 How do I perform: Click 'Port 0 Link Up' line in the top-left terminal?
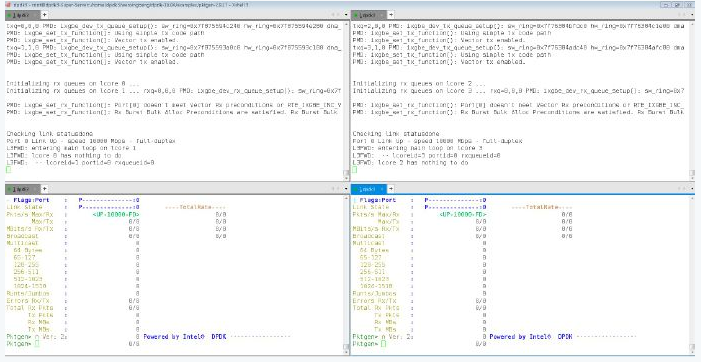(x=91, y=141)
